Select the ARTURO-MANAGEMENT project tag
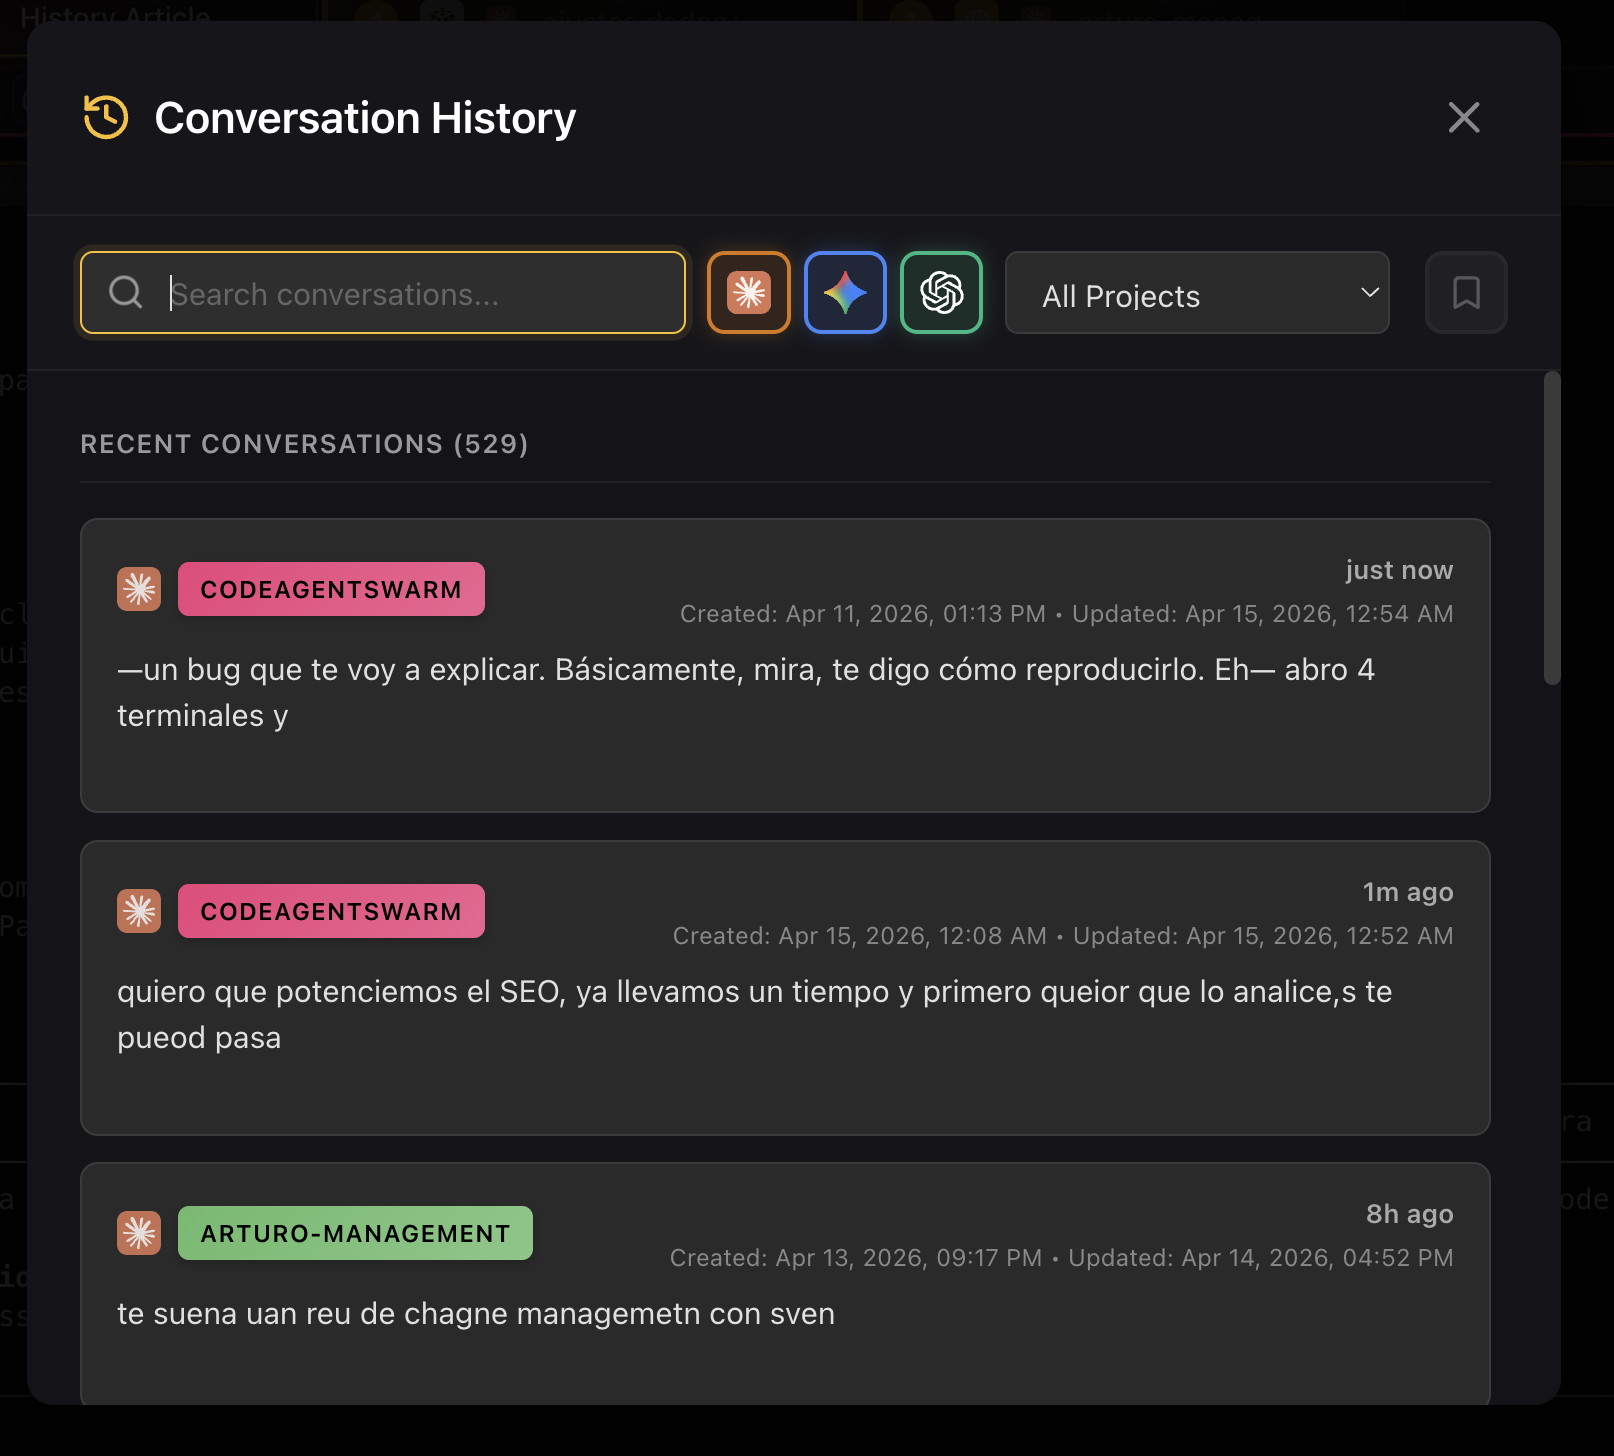This screenshot has height=1456, width=1614. coord(355,1233)
